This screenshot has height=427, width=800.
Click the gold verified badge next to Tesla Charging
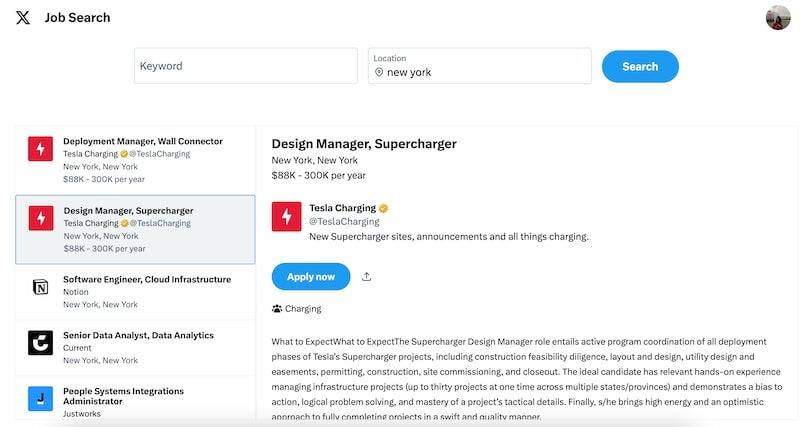click(x=383, y=208)
